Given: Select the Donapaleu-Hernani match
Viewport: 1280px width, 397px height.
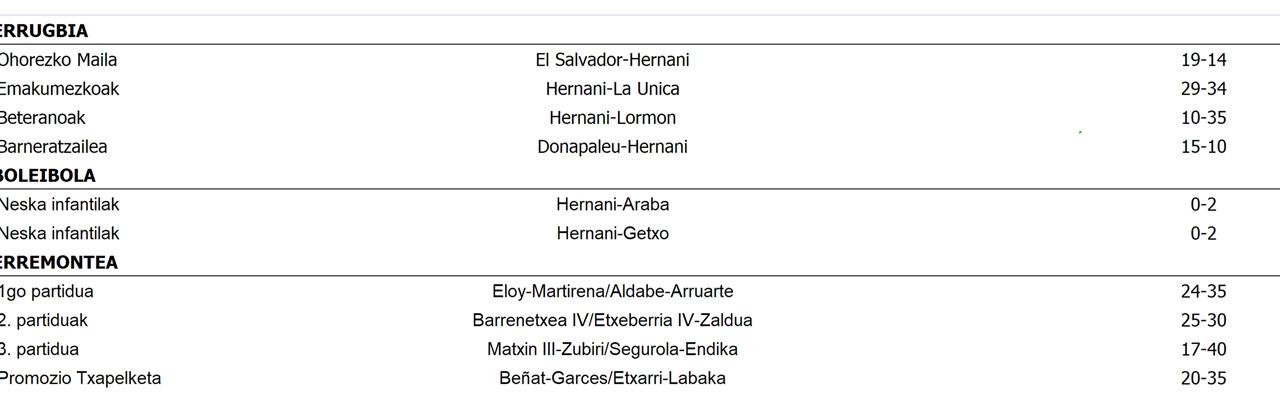Looking at the screenshot, I should (612, 147).
